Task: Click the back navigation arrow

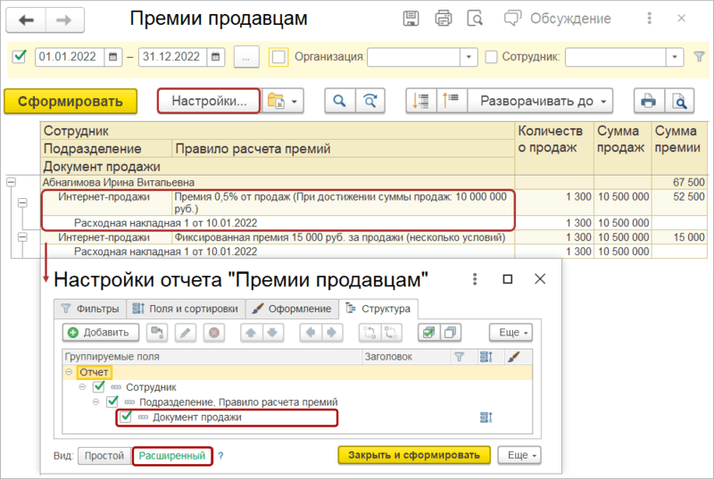Action: click(26, 19)
